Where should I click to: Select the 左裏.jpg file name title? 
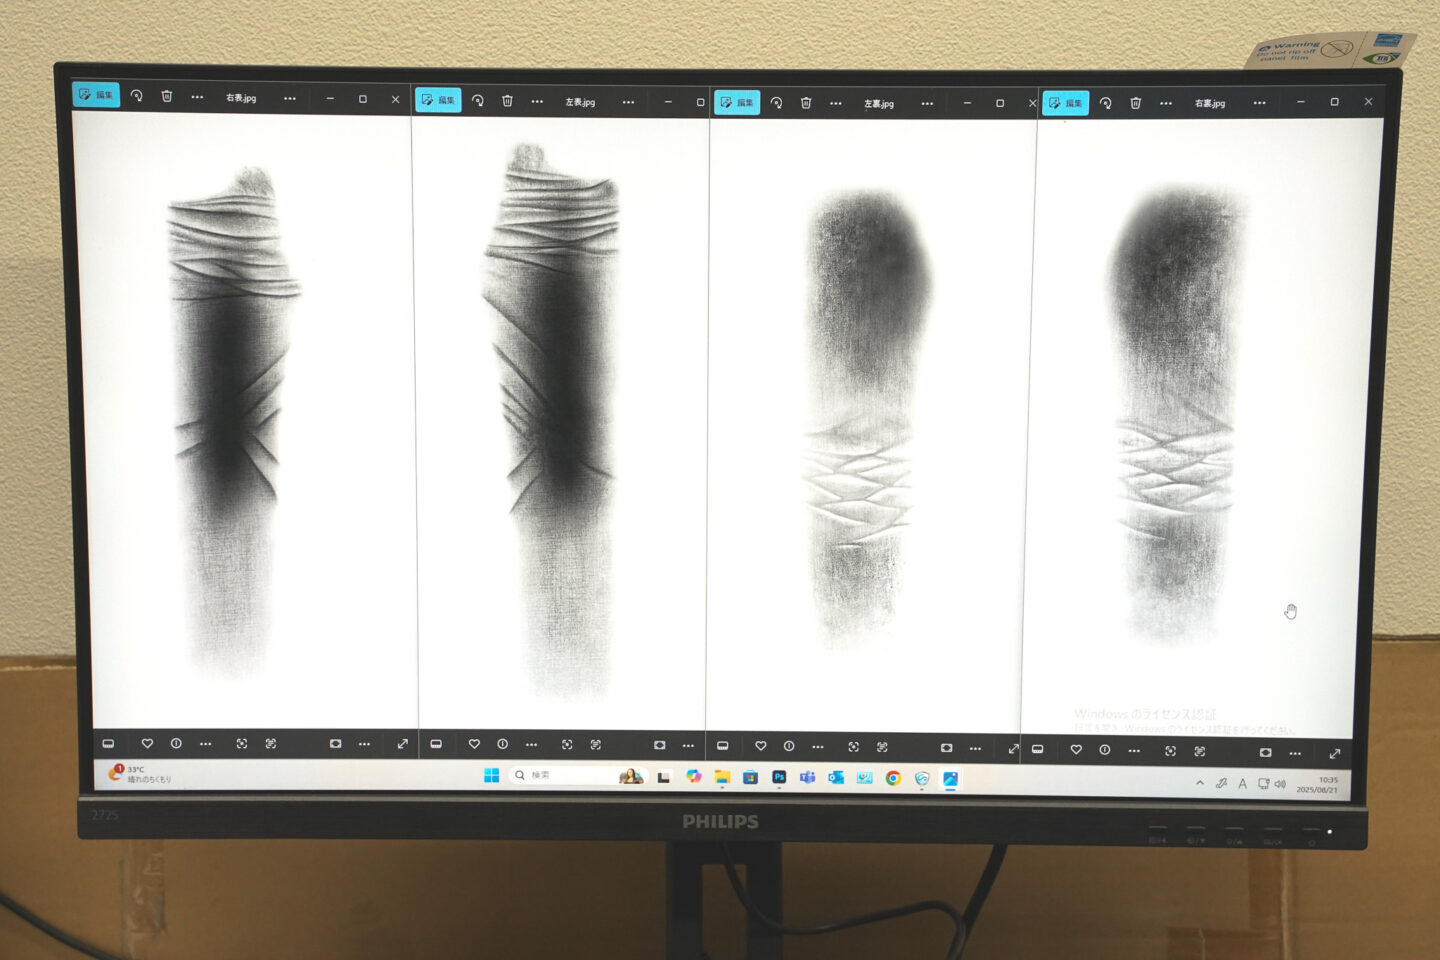tap(879, 104)
